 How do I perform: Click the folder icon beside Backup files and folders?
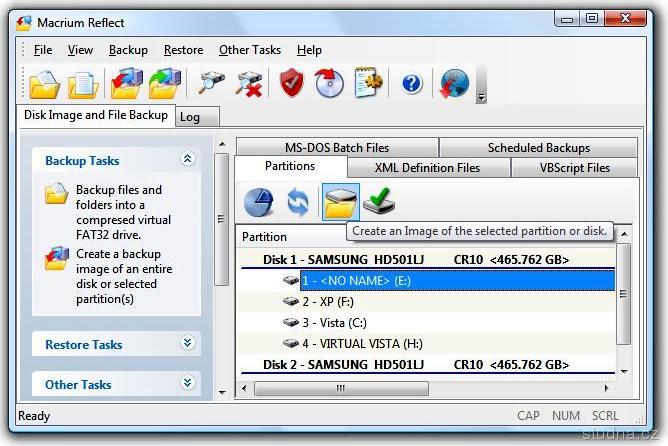[x=57, y=193]
